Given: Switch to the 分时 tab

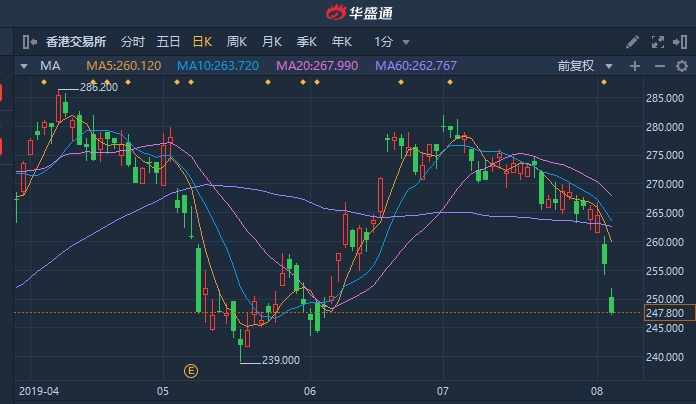Looking at the screenshot, I should (132, 42).
